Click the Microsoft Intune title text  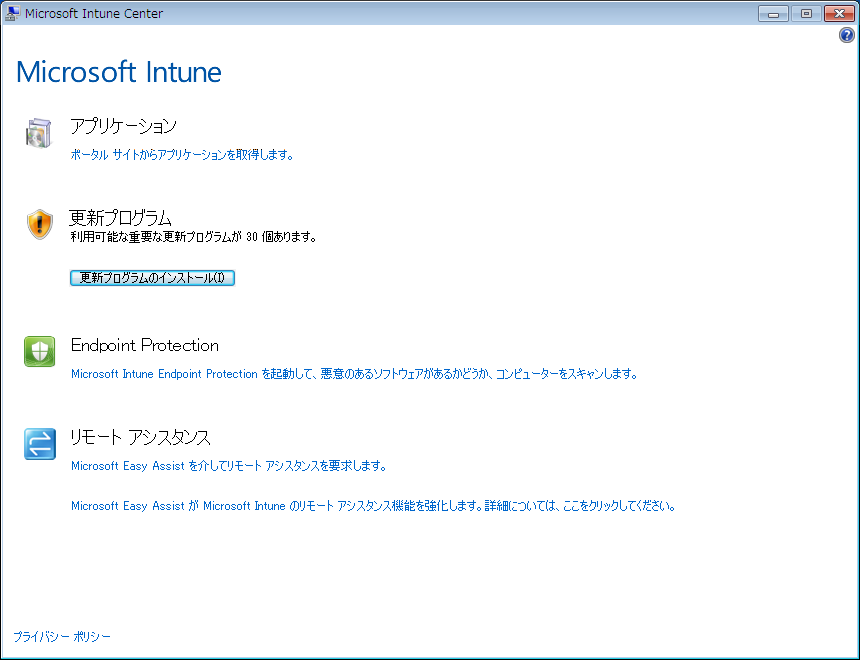(x=119, y=72)
